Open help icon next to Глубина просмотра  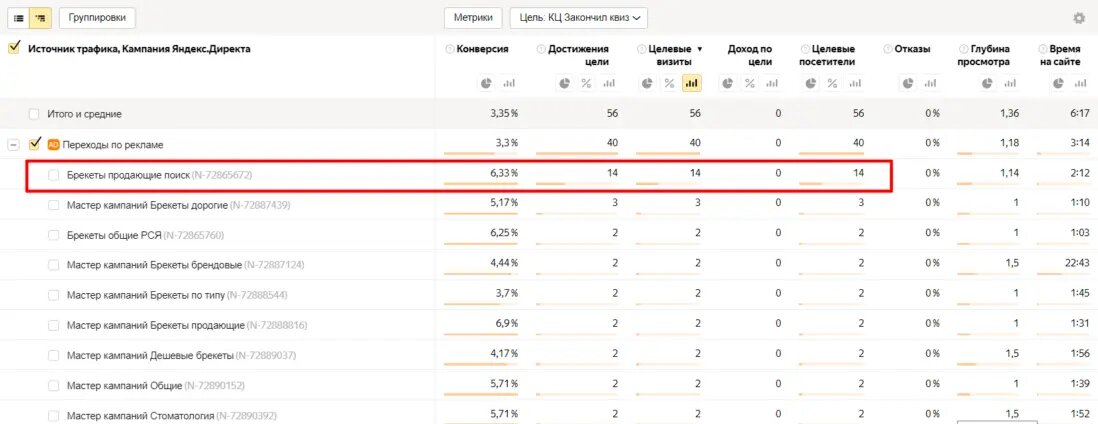(x=963, y=49)
